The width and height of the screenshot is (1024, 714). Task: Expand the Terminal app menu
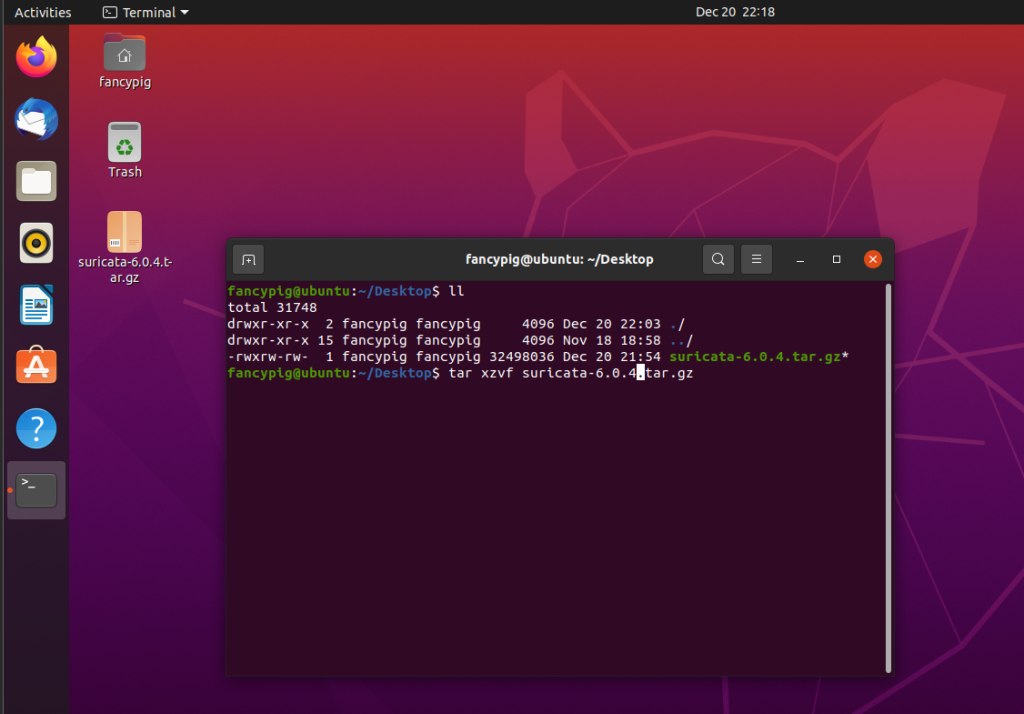[146, 12]
